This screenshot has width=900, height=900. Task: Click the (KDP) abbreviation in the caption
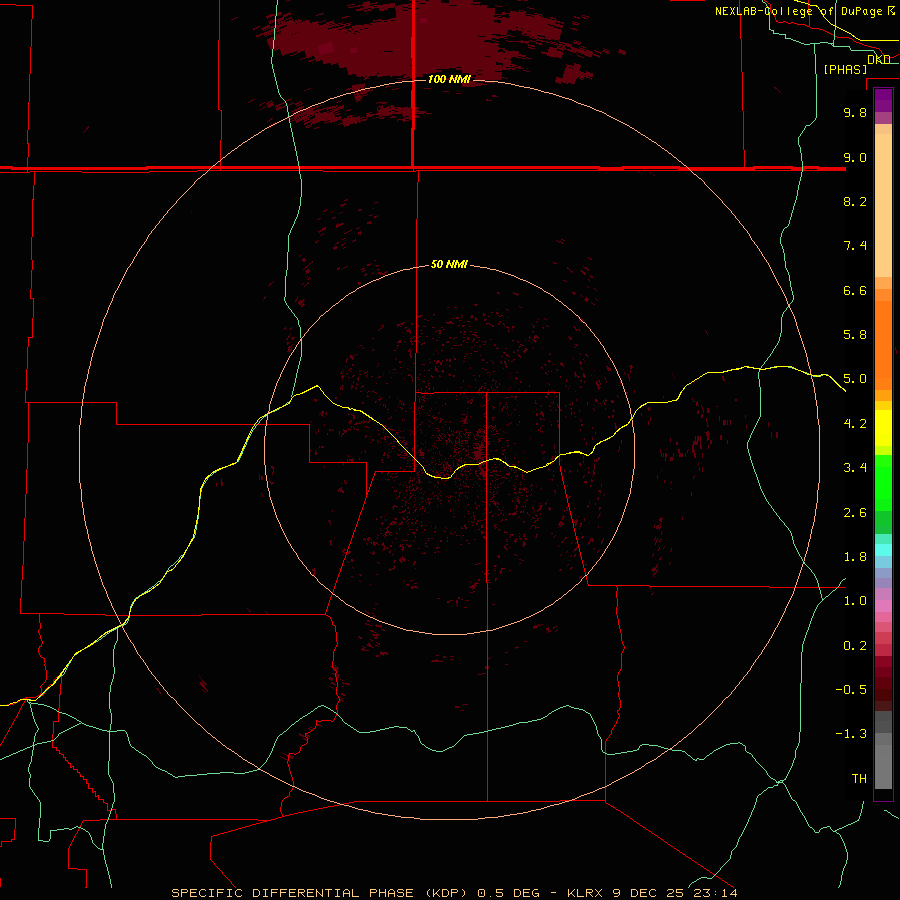pos(446,893)
